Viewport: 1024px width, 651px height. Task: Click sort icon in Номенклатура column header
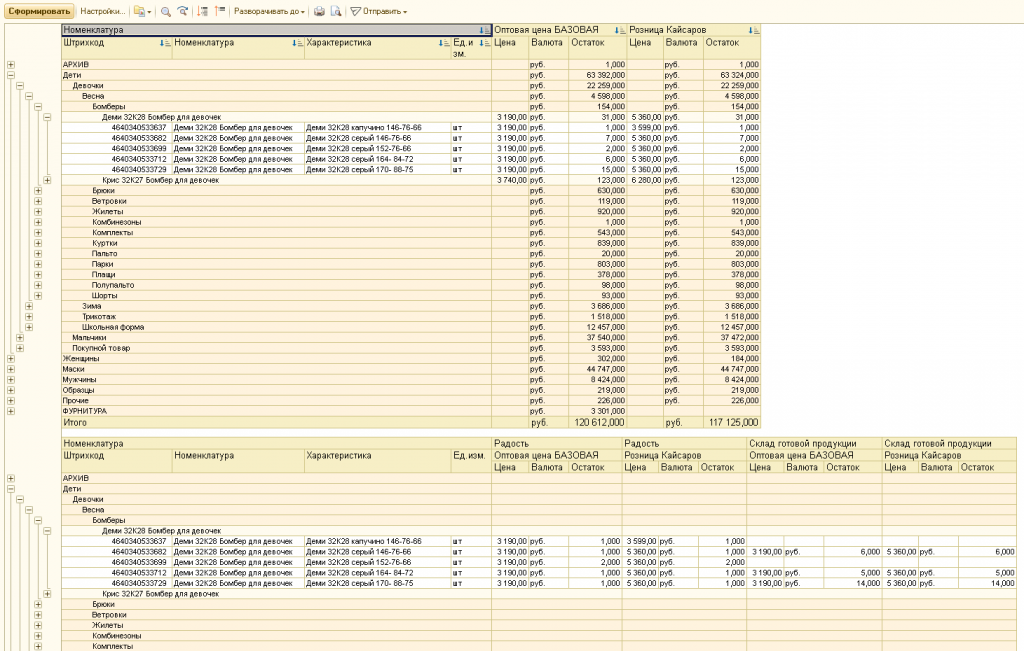coord(297,43)
